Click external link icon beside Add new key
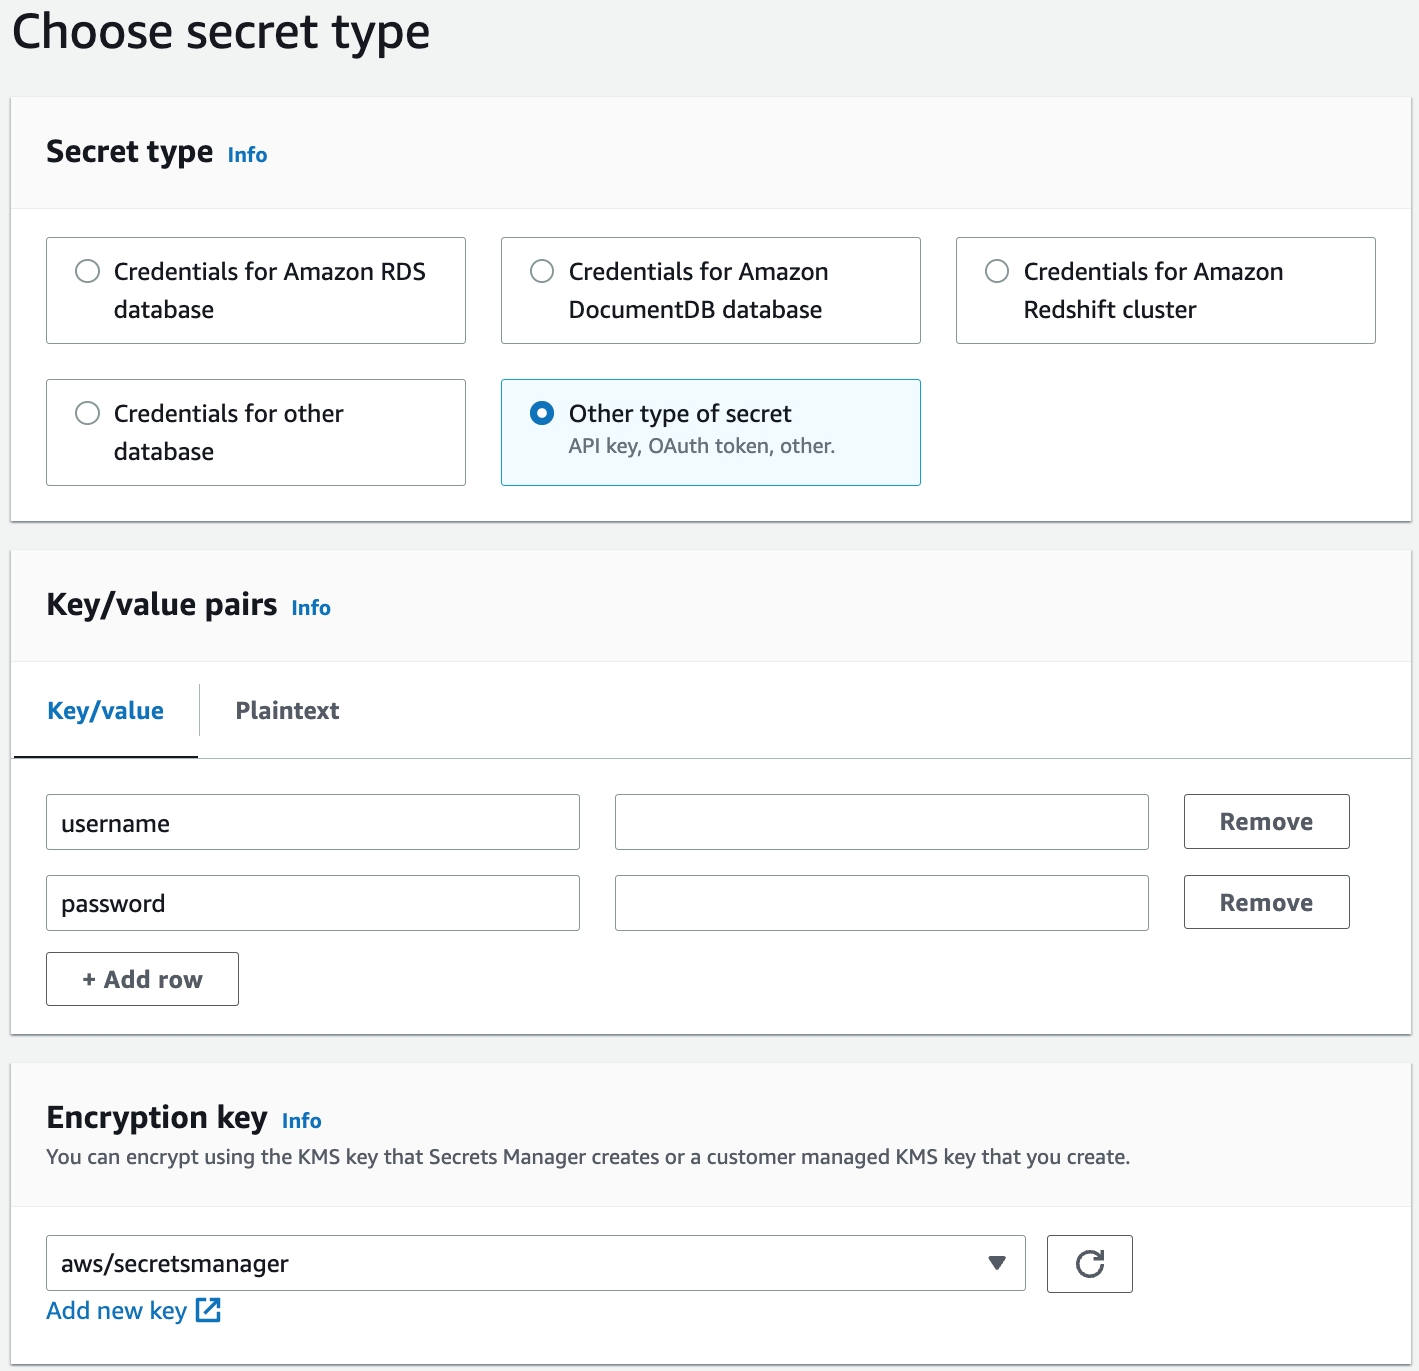The width and height of the screenshot is (1419, 1371). coord(208,1310)
